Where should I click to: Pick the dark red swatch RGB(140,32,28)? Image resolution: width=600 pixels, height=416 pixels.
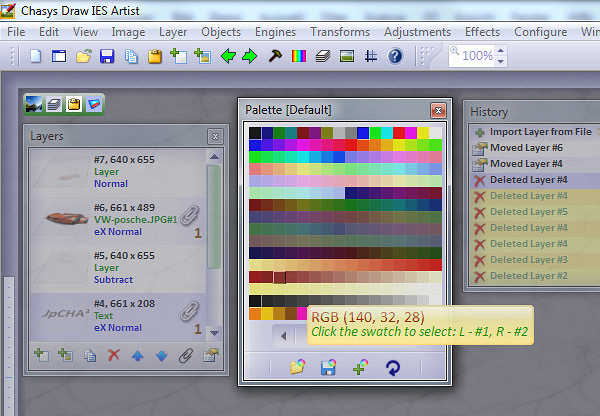280,277
